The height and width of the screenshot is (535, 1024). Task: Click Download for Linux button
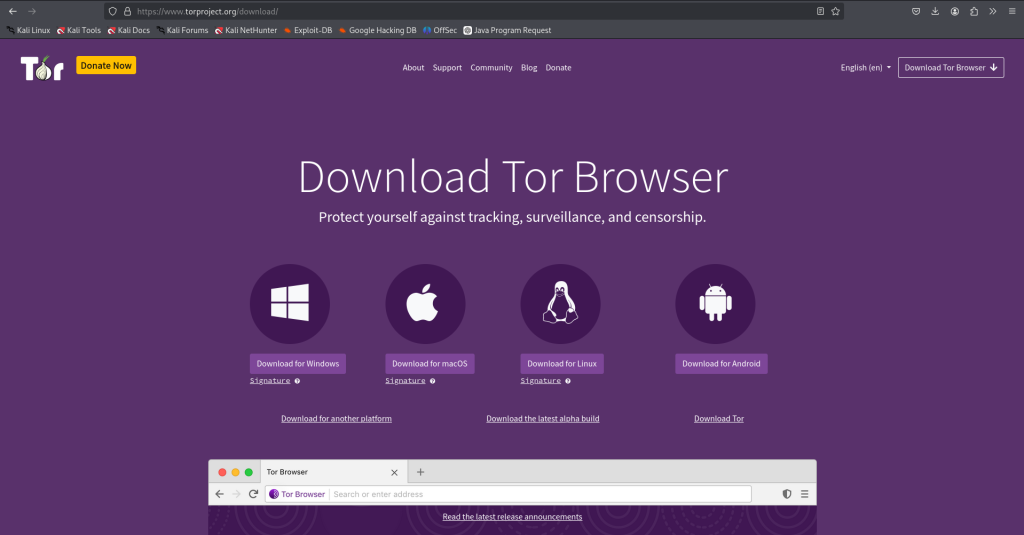(562, 364)
